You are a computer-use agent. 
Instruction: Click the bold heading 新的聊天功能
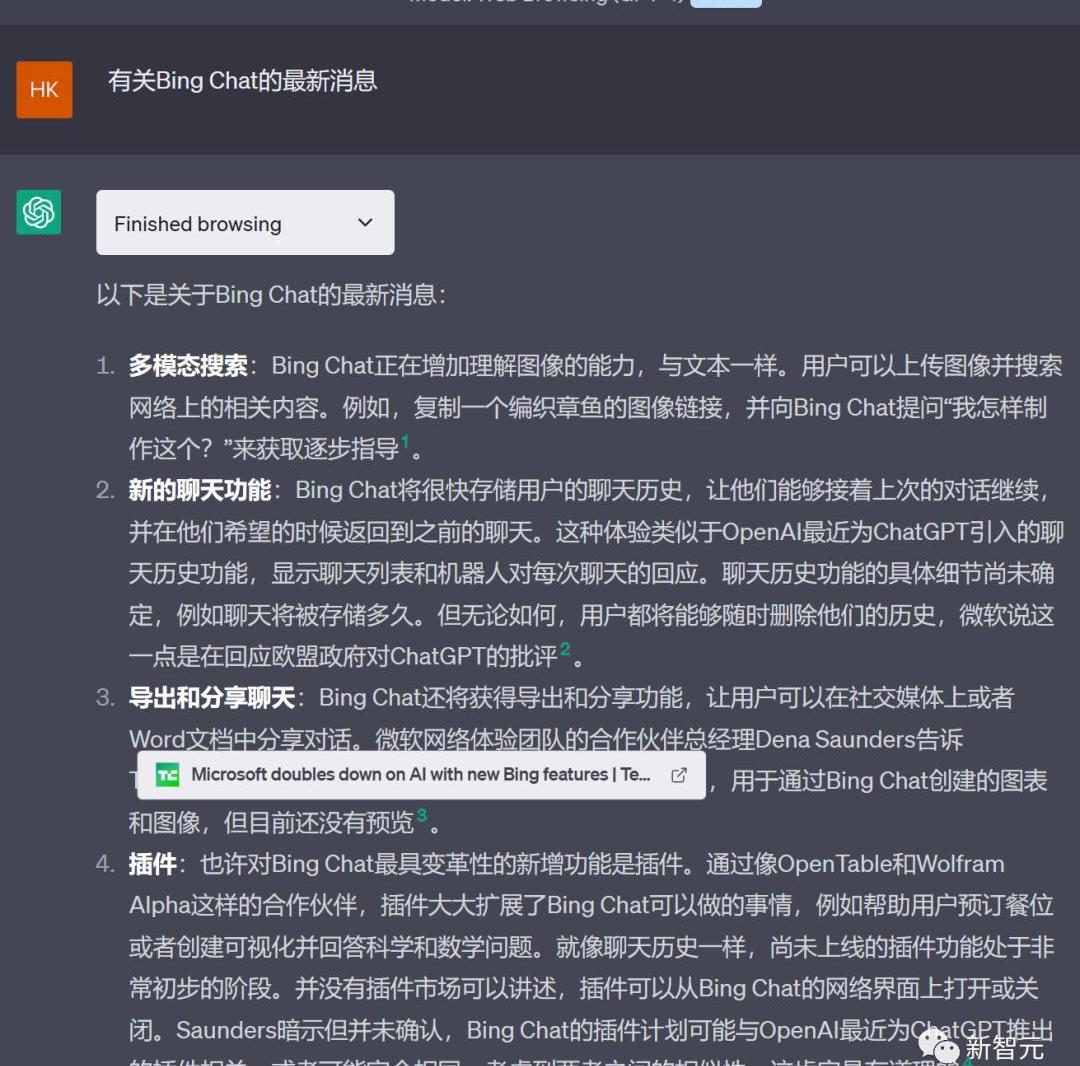point(200,490)
